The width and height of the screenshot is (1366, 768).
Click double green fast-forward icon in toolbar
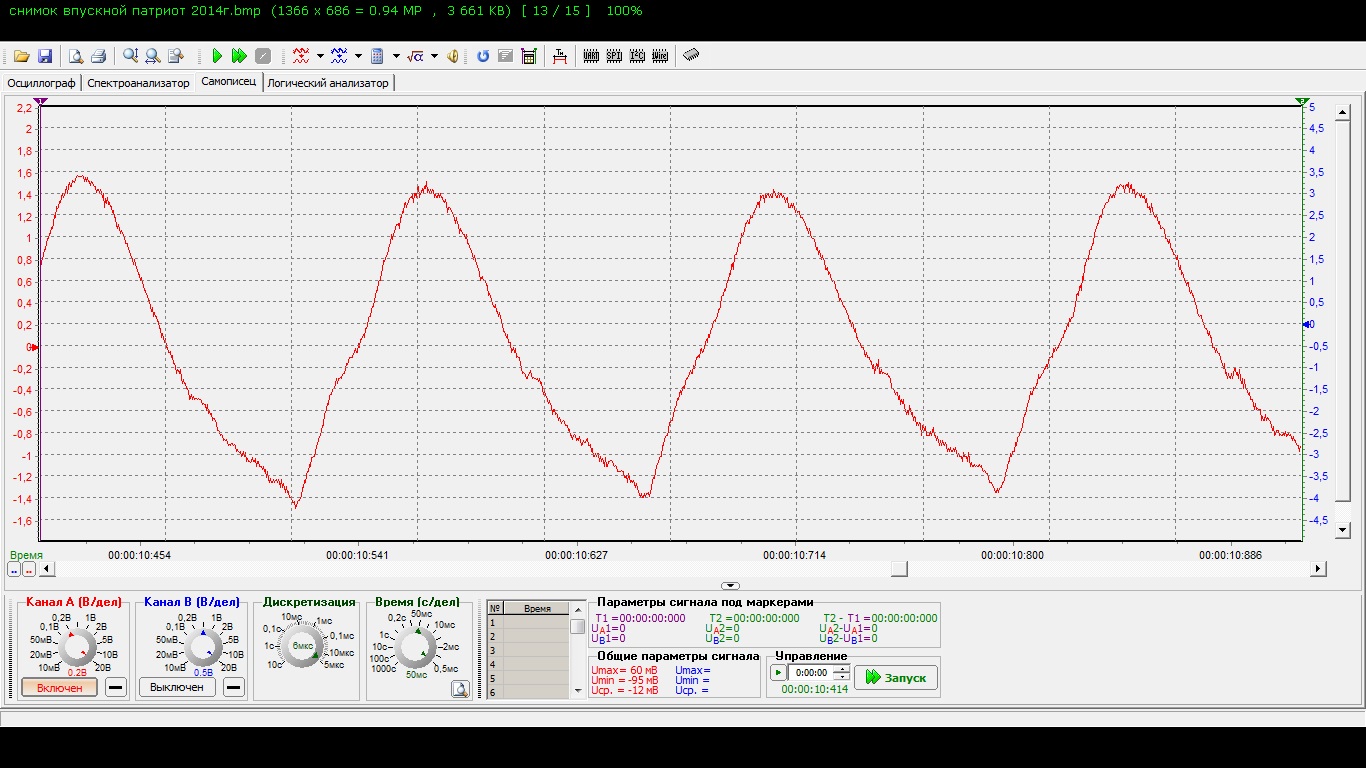point(239,56)
